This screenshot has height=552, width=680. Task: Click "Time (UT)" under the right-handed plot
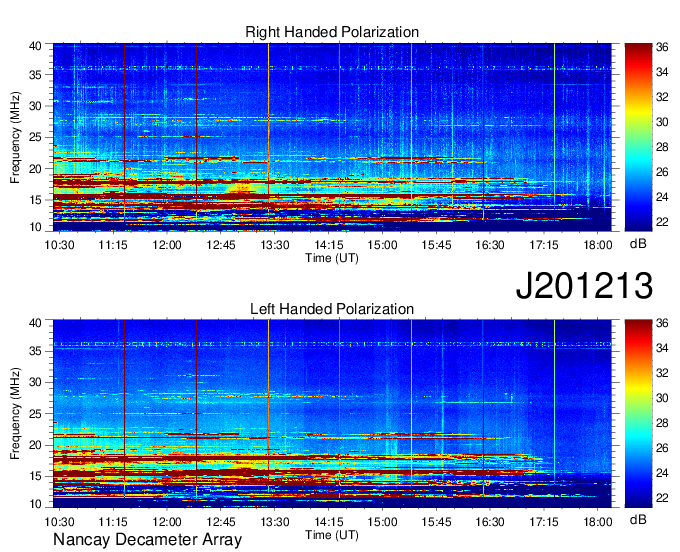tap(332, 258)
